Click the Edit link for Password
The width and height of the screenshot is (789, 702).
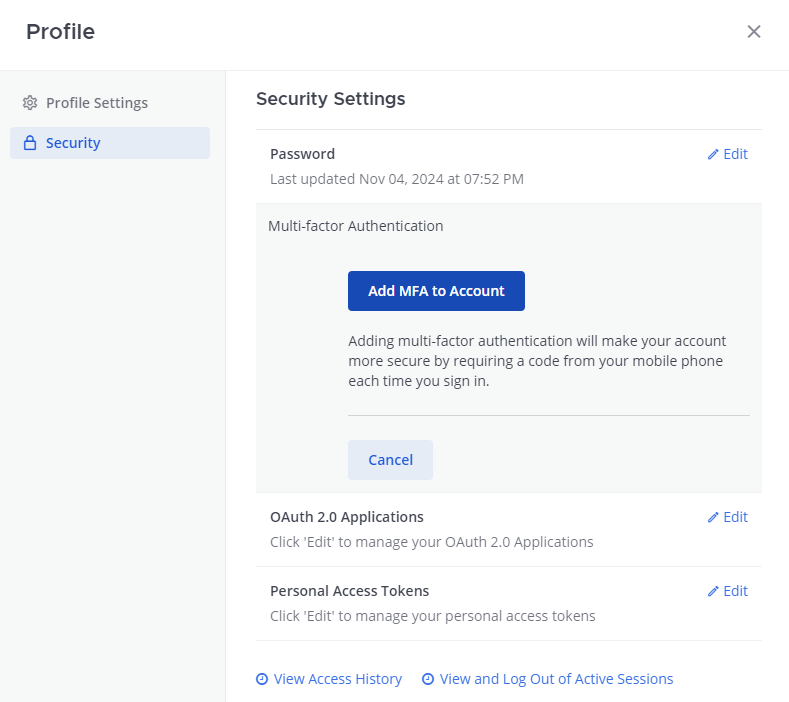(x=735, y=154)
